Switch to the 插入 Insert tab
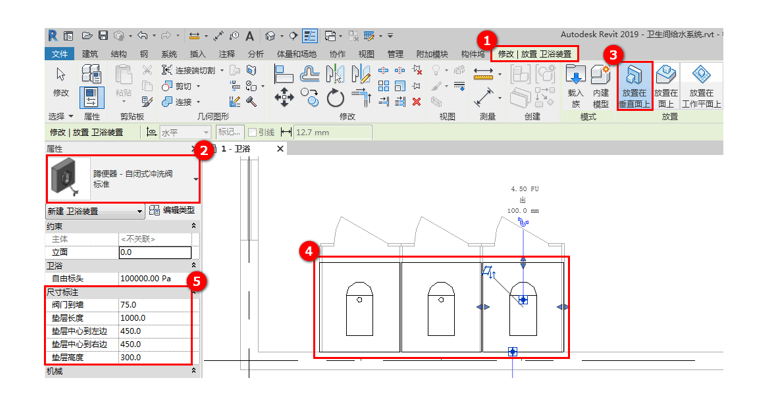 (197, 54)
